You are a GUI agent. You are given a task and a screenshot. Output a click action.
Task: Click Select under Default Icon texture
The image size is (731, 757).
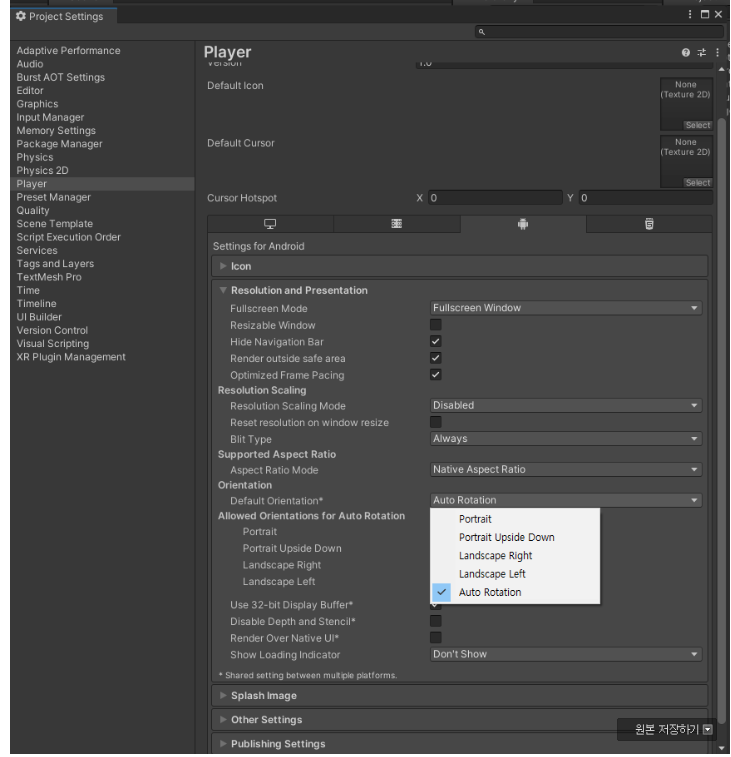pyautogui.click(x=698, y=126)
